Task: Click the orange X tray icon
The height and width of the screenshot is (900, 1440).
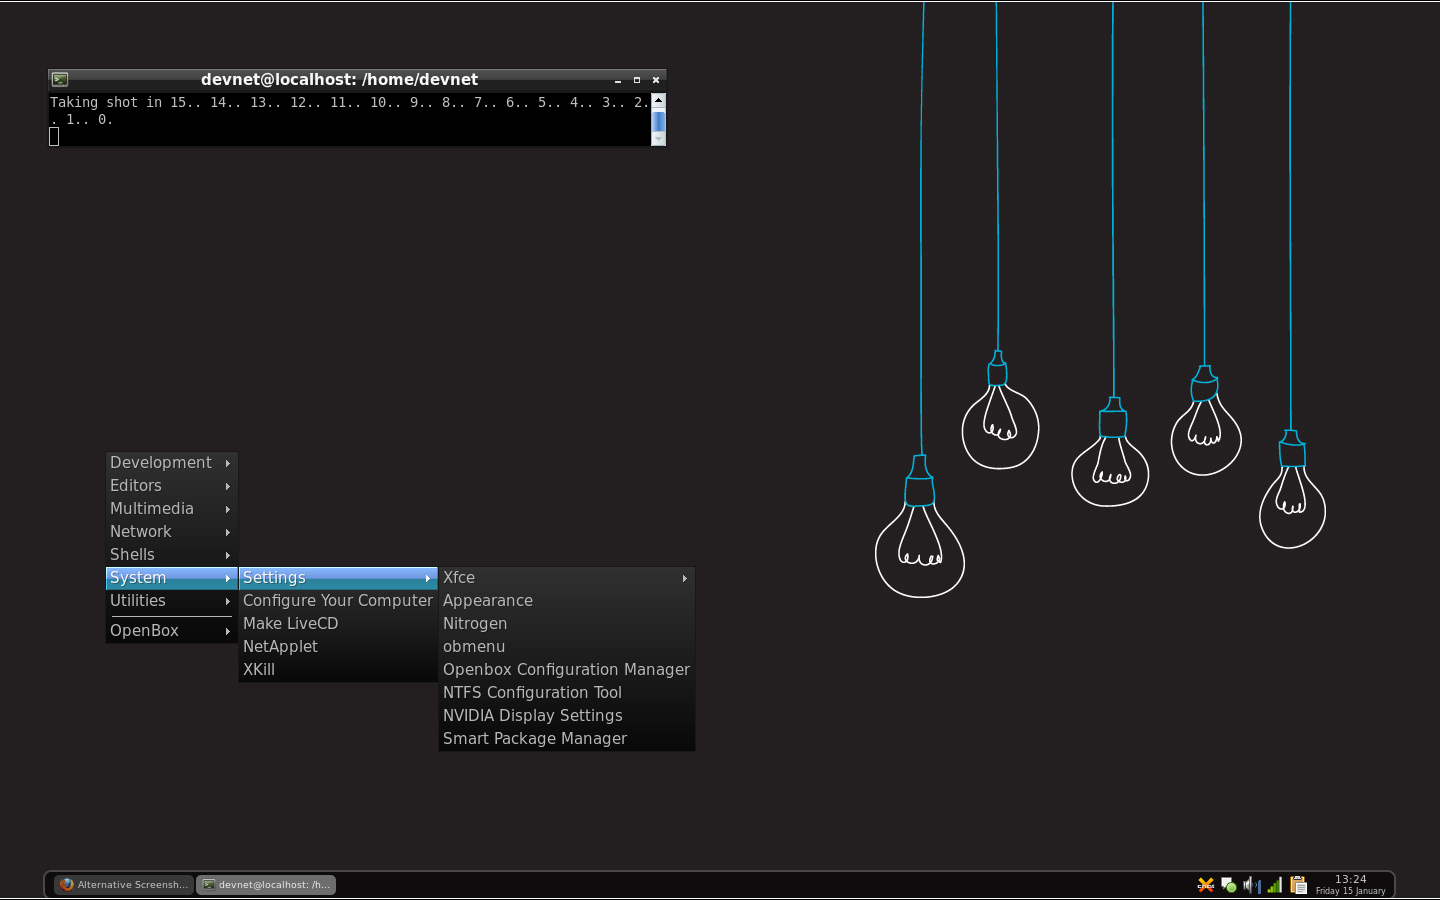Action: coord(1206,885)
